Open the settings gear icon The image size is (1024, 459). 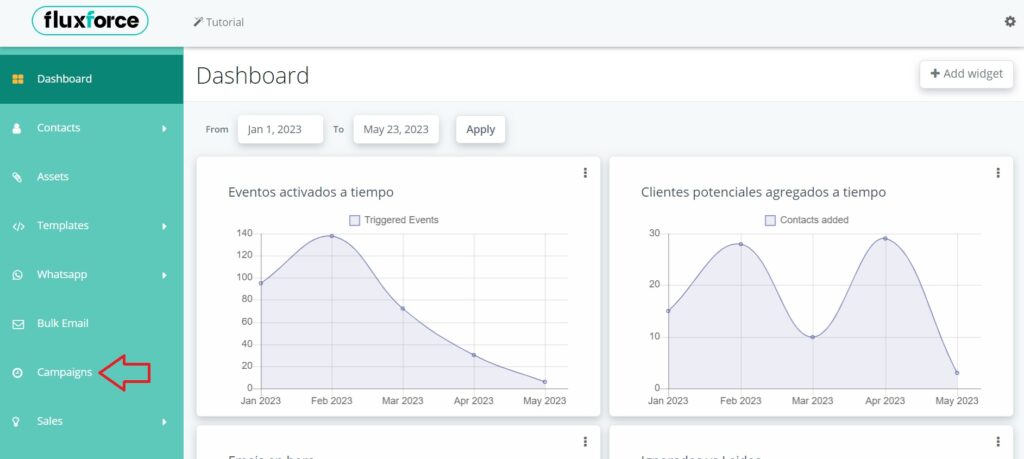1010,22
